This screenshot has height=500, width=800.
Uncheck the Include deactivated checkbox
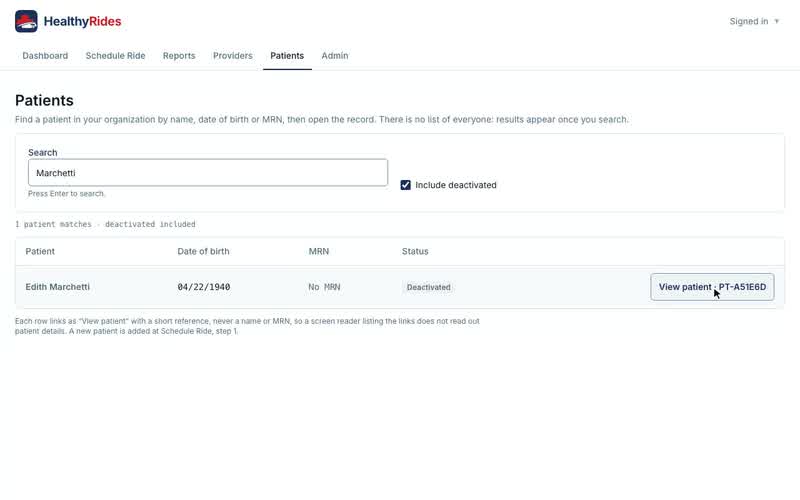[406, 185]
